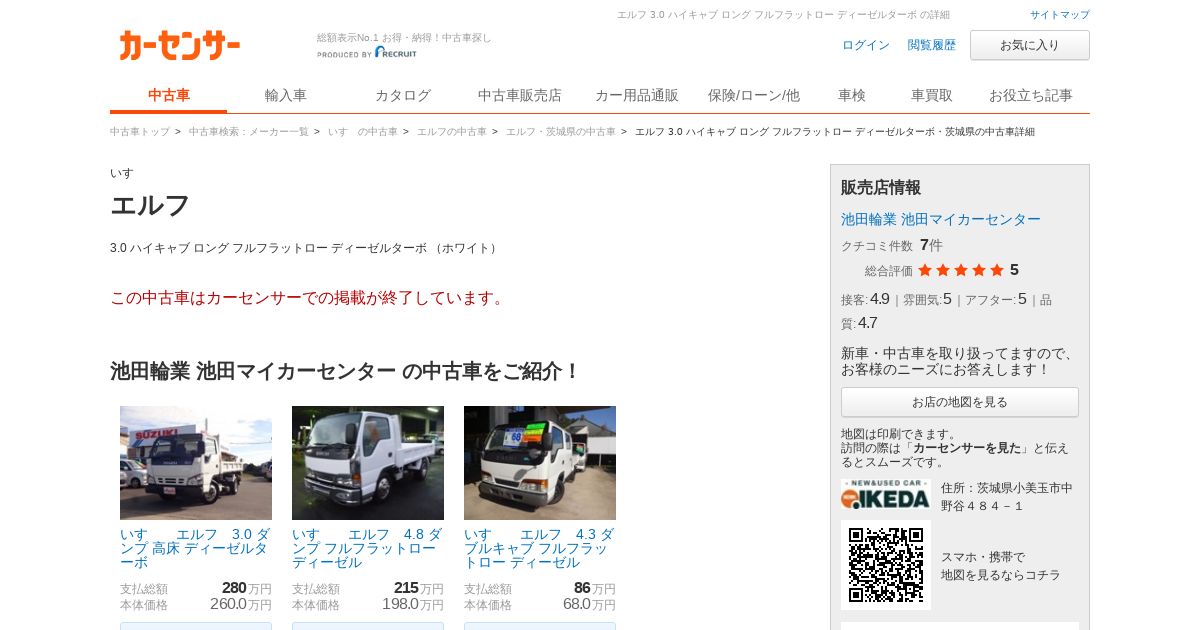The width and height of the screenshot is (1200, 630).
Task: Select カー用品通販 tab
Action: tap(637, 95)
